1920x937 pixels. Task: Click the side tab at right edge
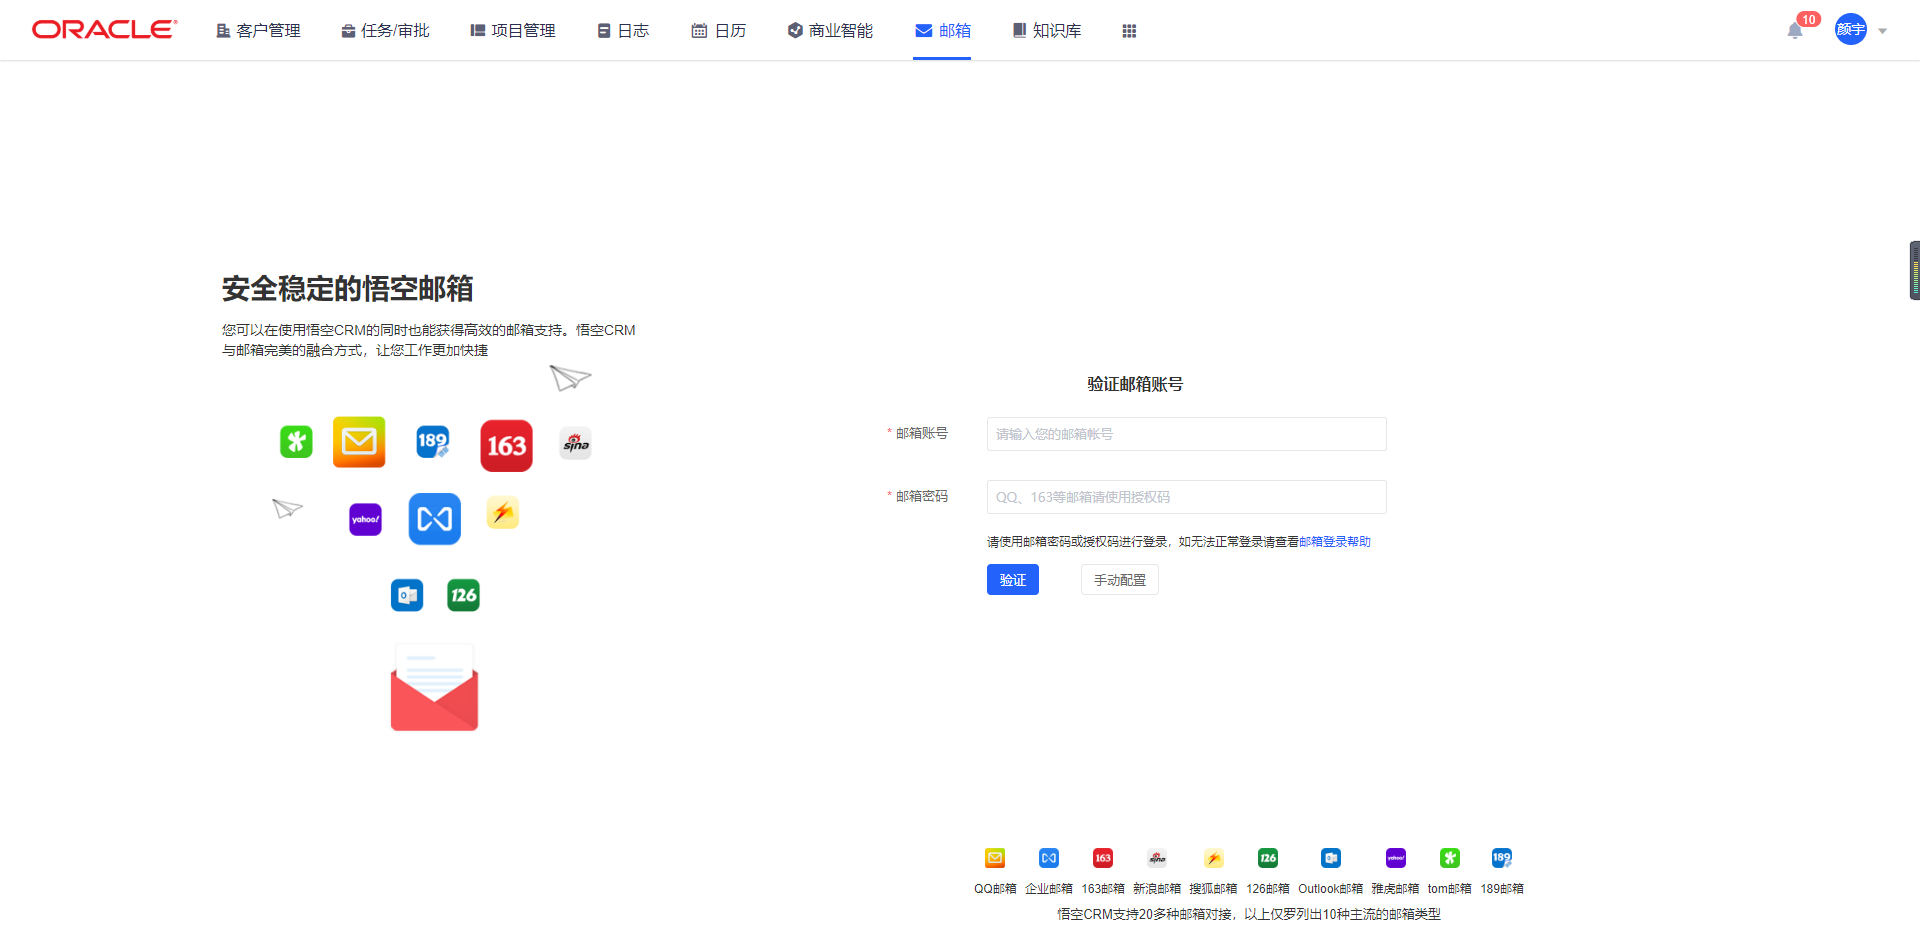pos(1914,270)
